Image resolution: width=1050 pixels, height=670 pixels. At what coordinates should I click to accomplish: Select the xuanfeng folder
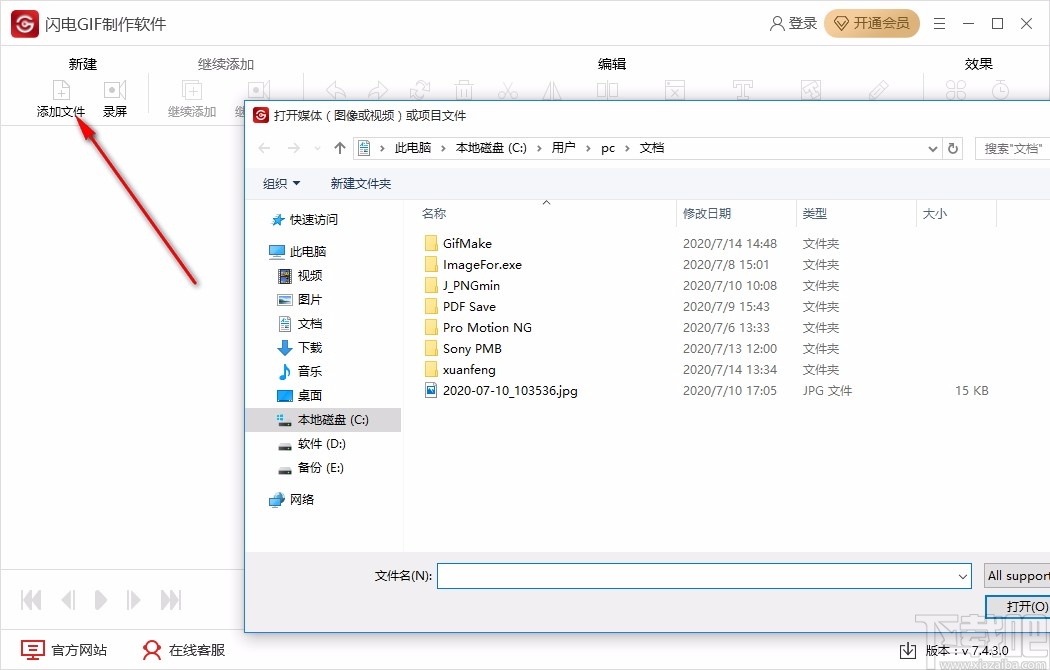point(460,369)
